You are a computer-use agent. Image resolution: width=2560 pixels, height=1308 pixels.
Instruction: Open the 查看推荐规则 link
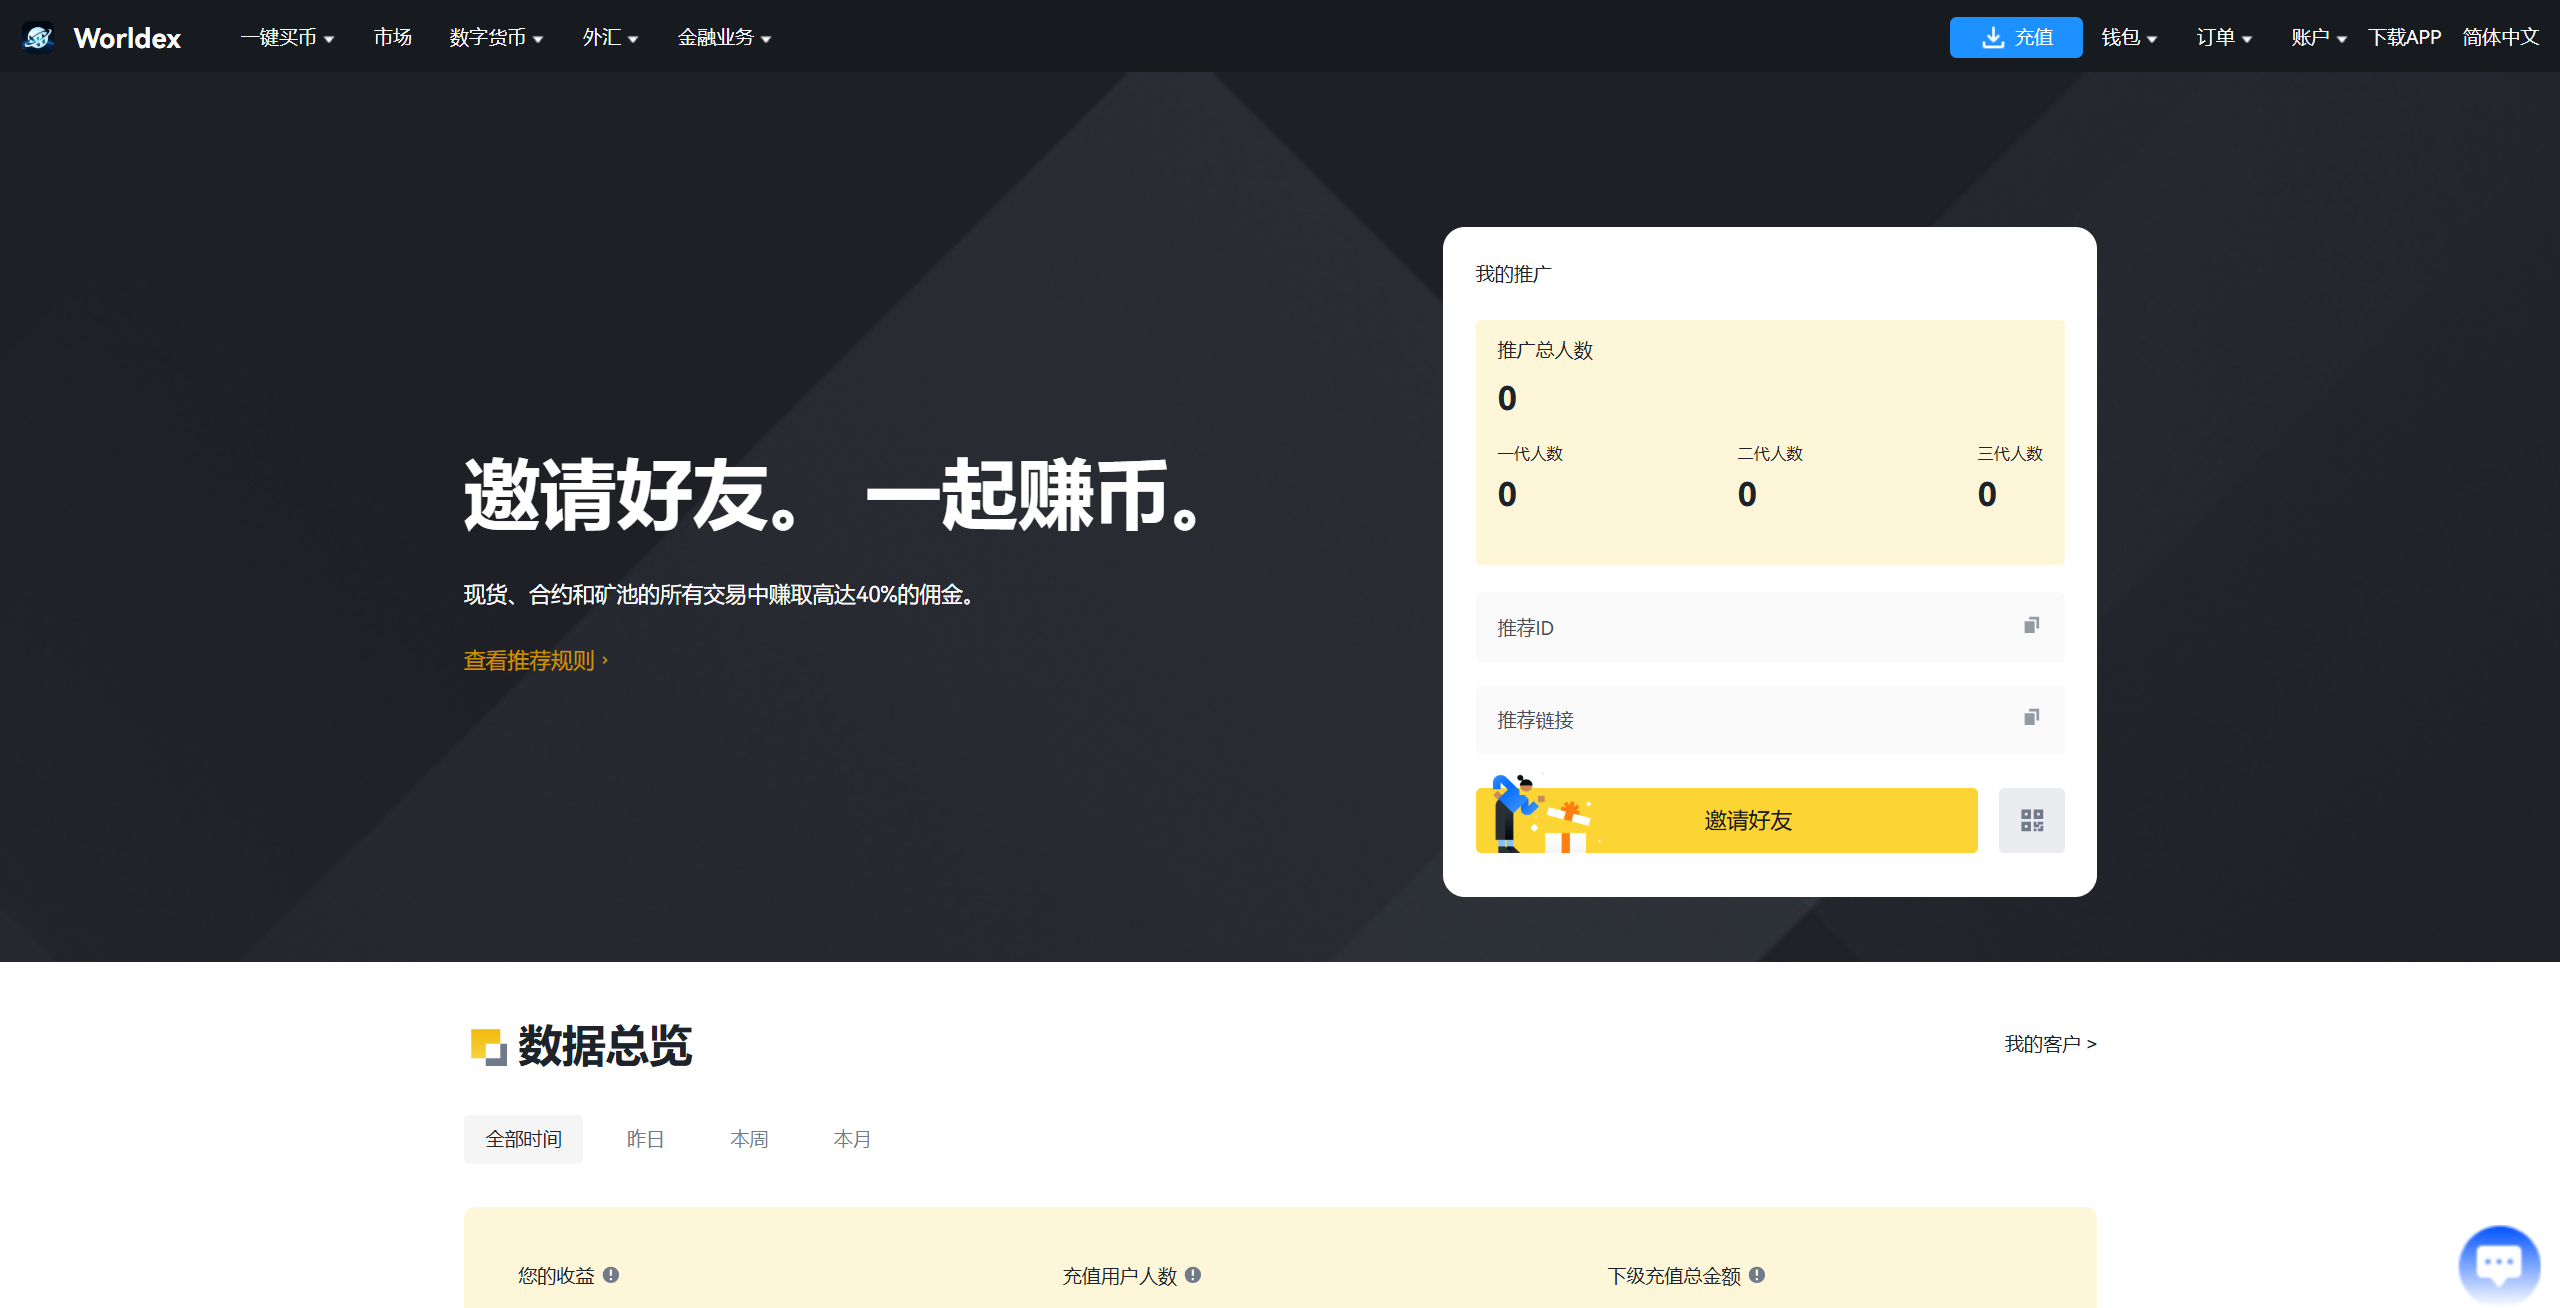(x=535, y=661)
